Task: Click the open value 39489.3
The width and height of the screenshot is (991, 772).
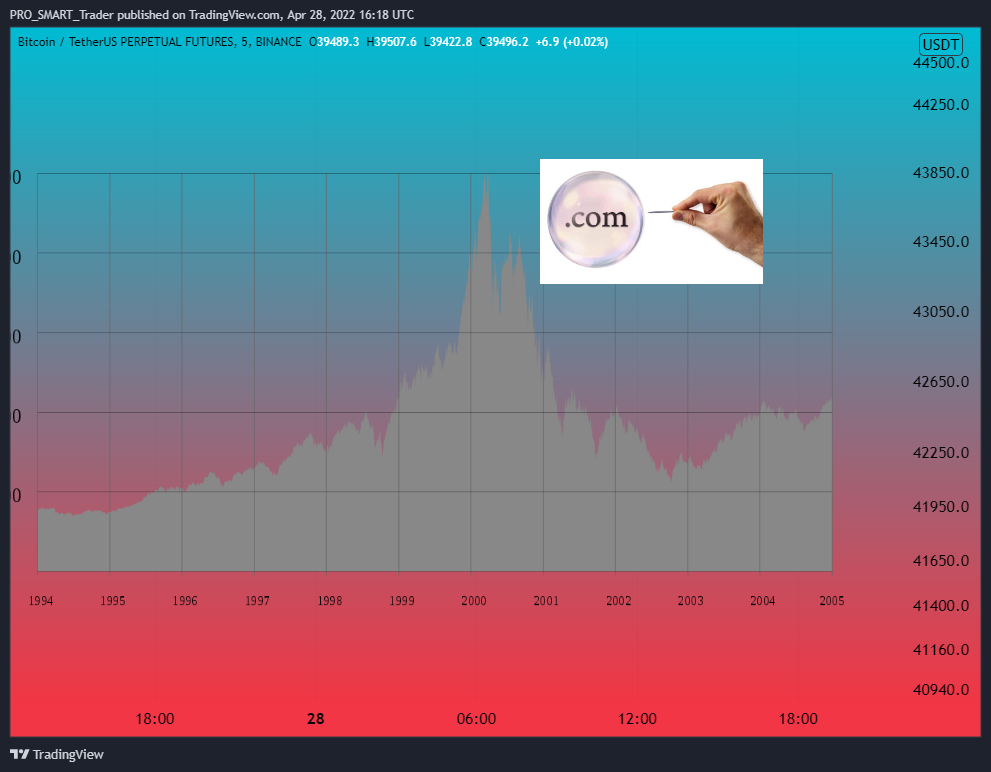Action: coord(338,42)
